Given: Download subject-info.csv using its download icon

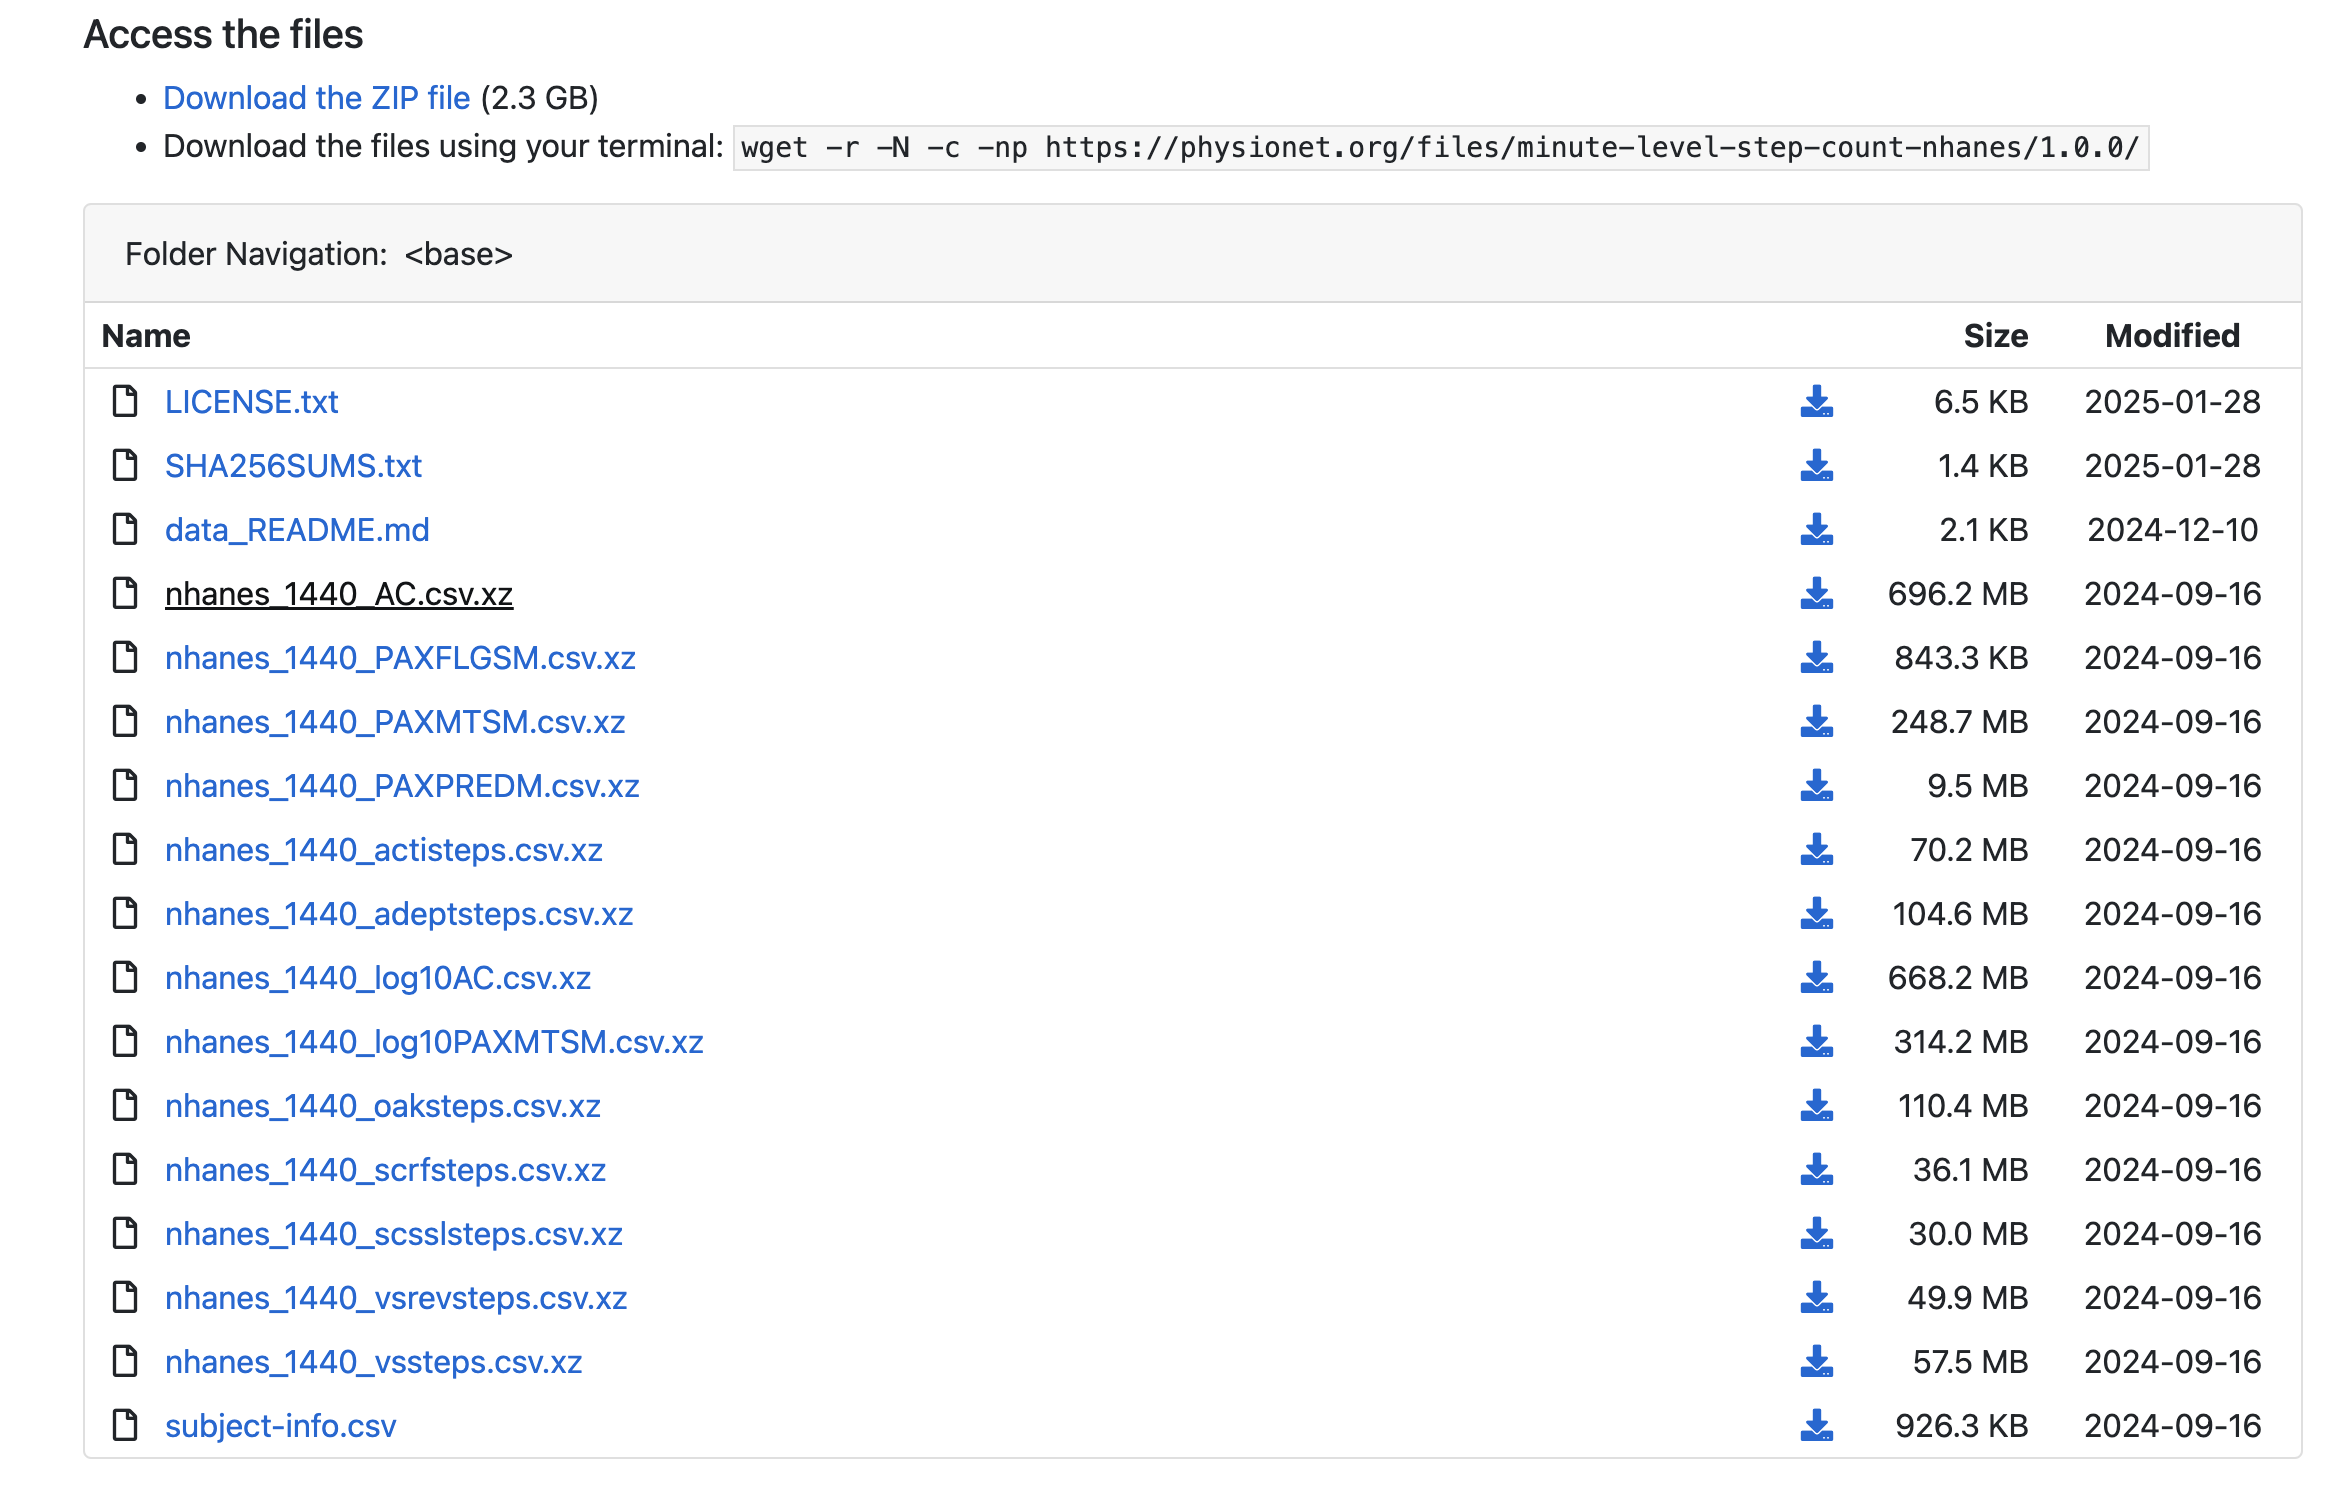Looking at the screenshot, I should [1816, 1426].
